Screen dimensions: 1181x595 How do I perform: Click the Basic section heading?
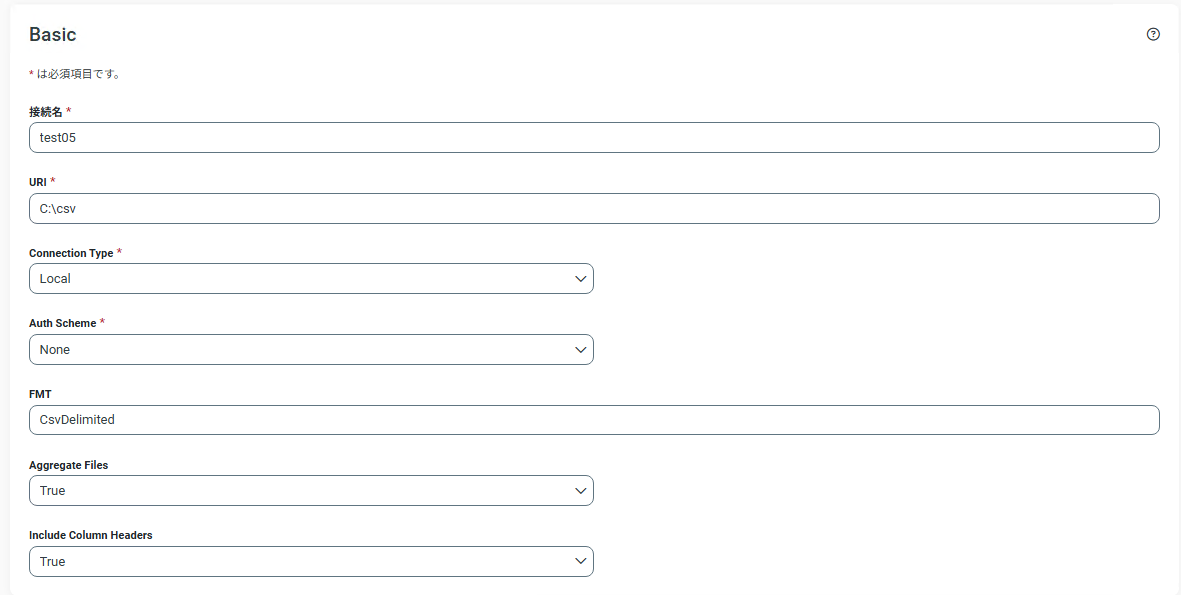tap(53, 35)
